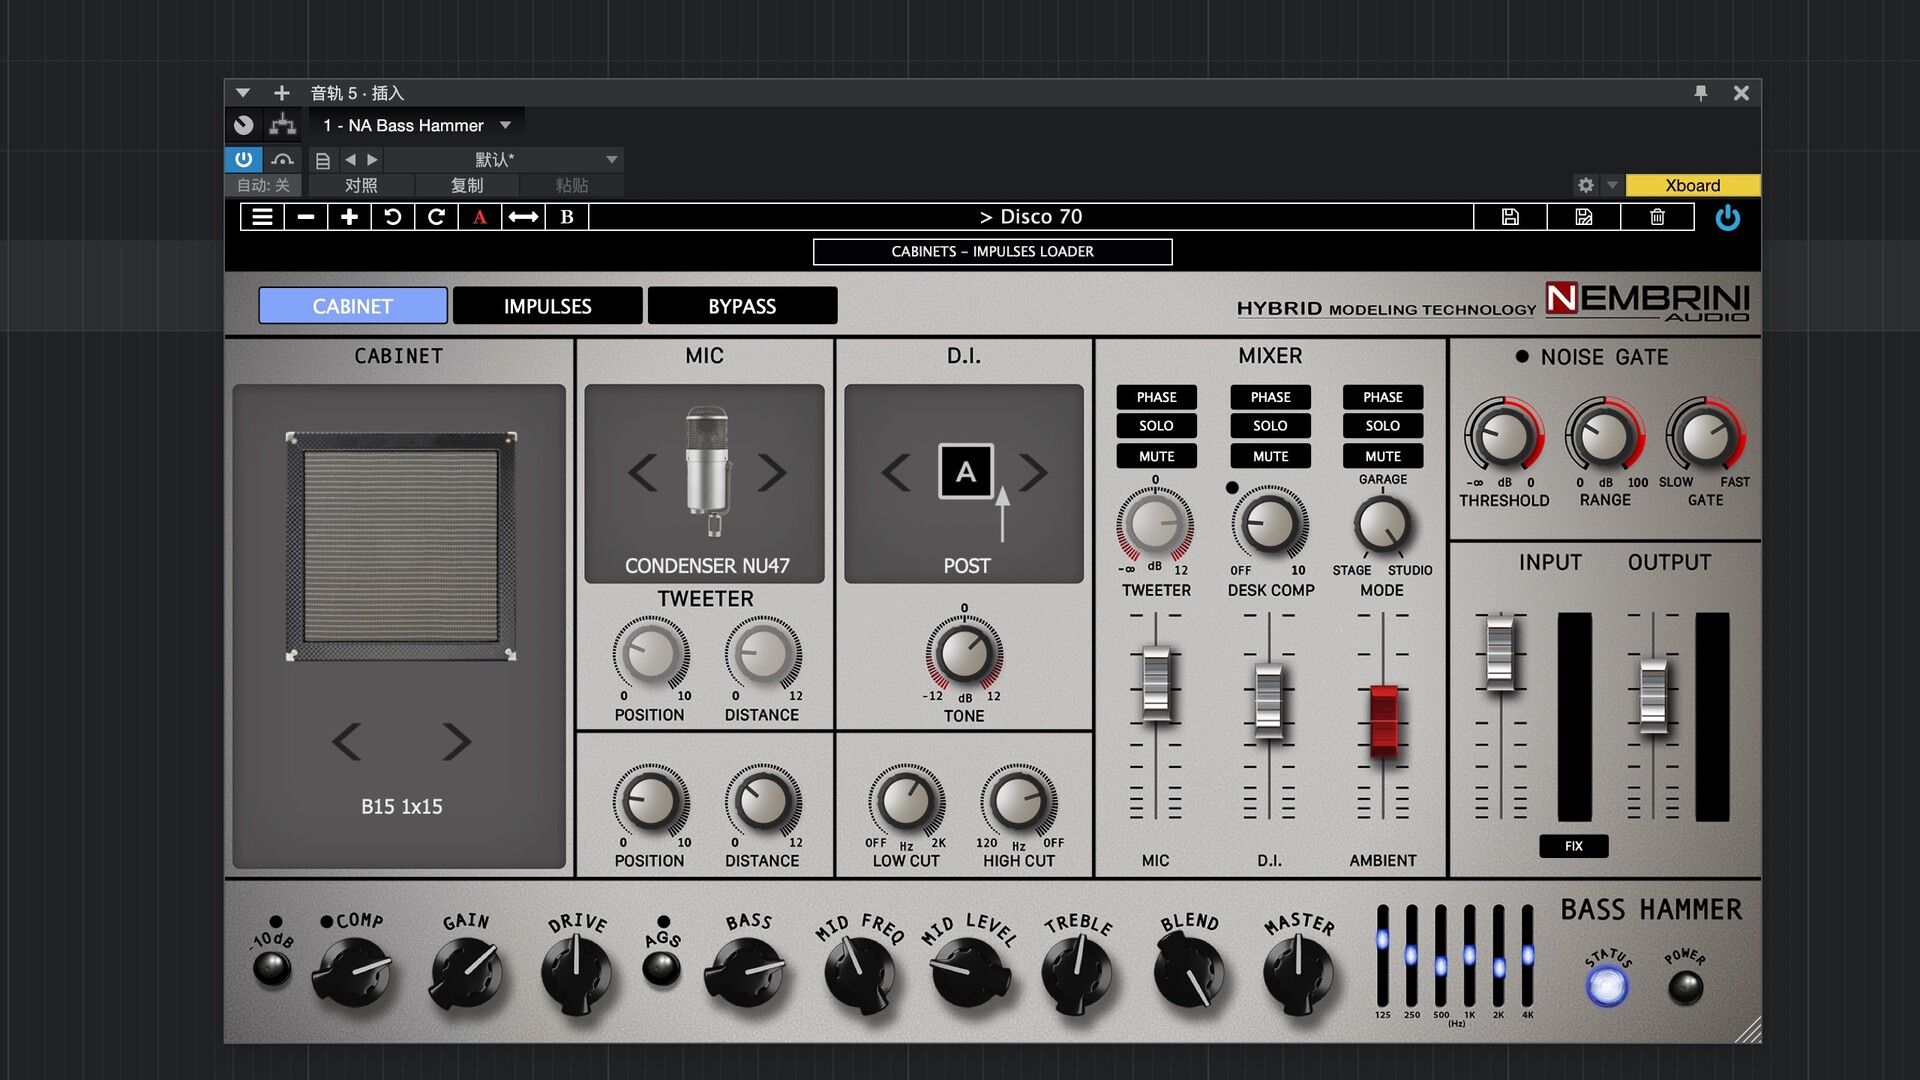Select next cabinet with right arrow
1920x1080 pixels.
456,741
